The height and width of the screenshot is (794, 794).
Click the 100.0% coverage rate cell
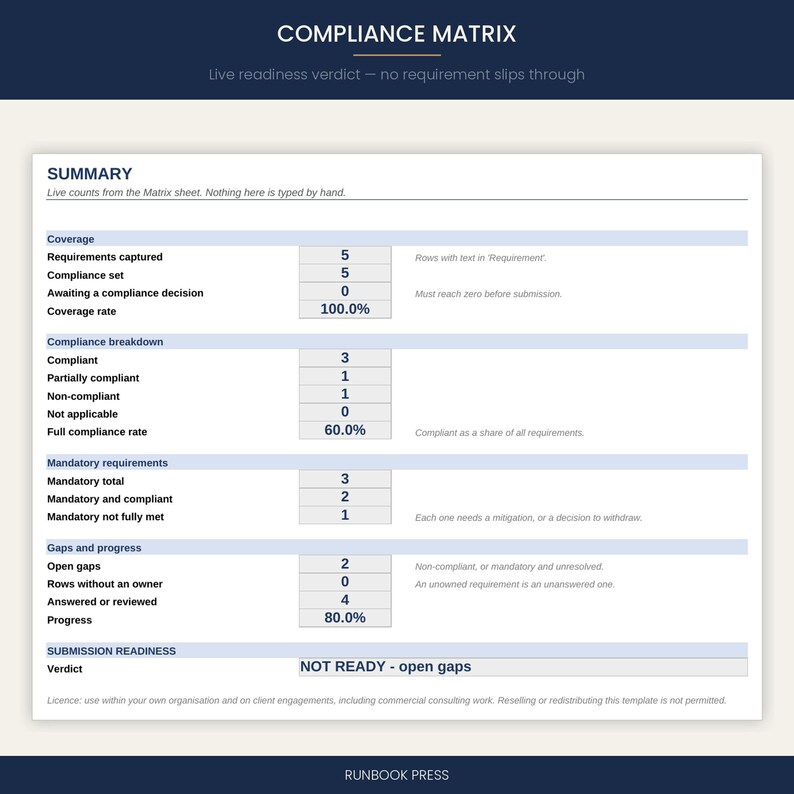click(345, 309)
